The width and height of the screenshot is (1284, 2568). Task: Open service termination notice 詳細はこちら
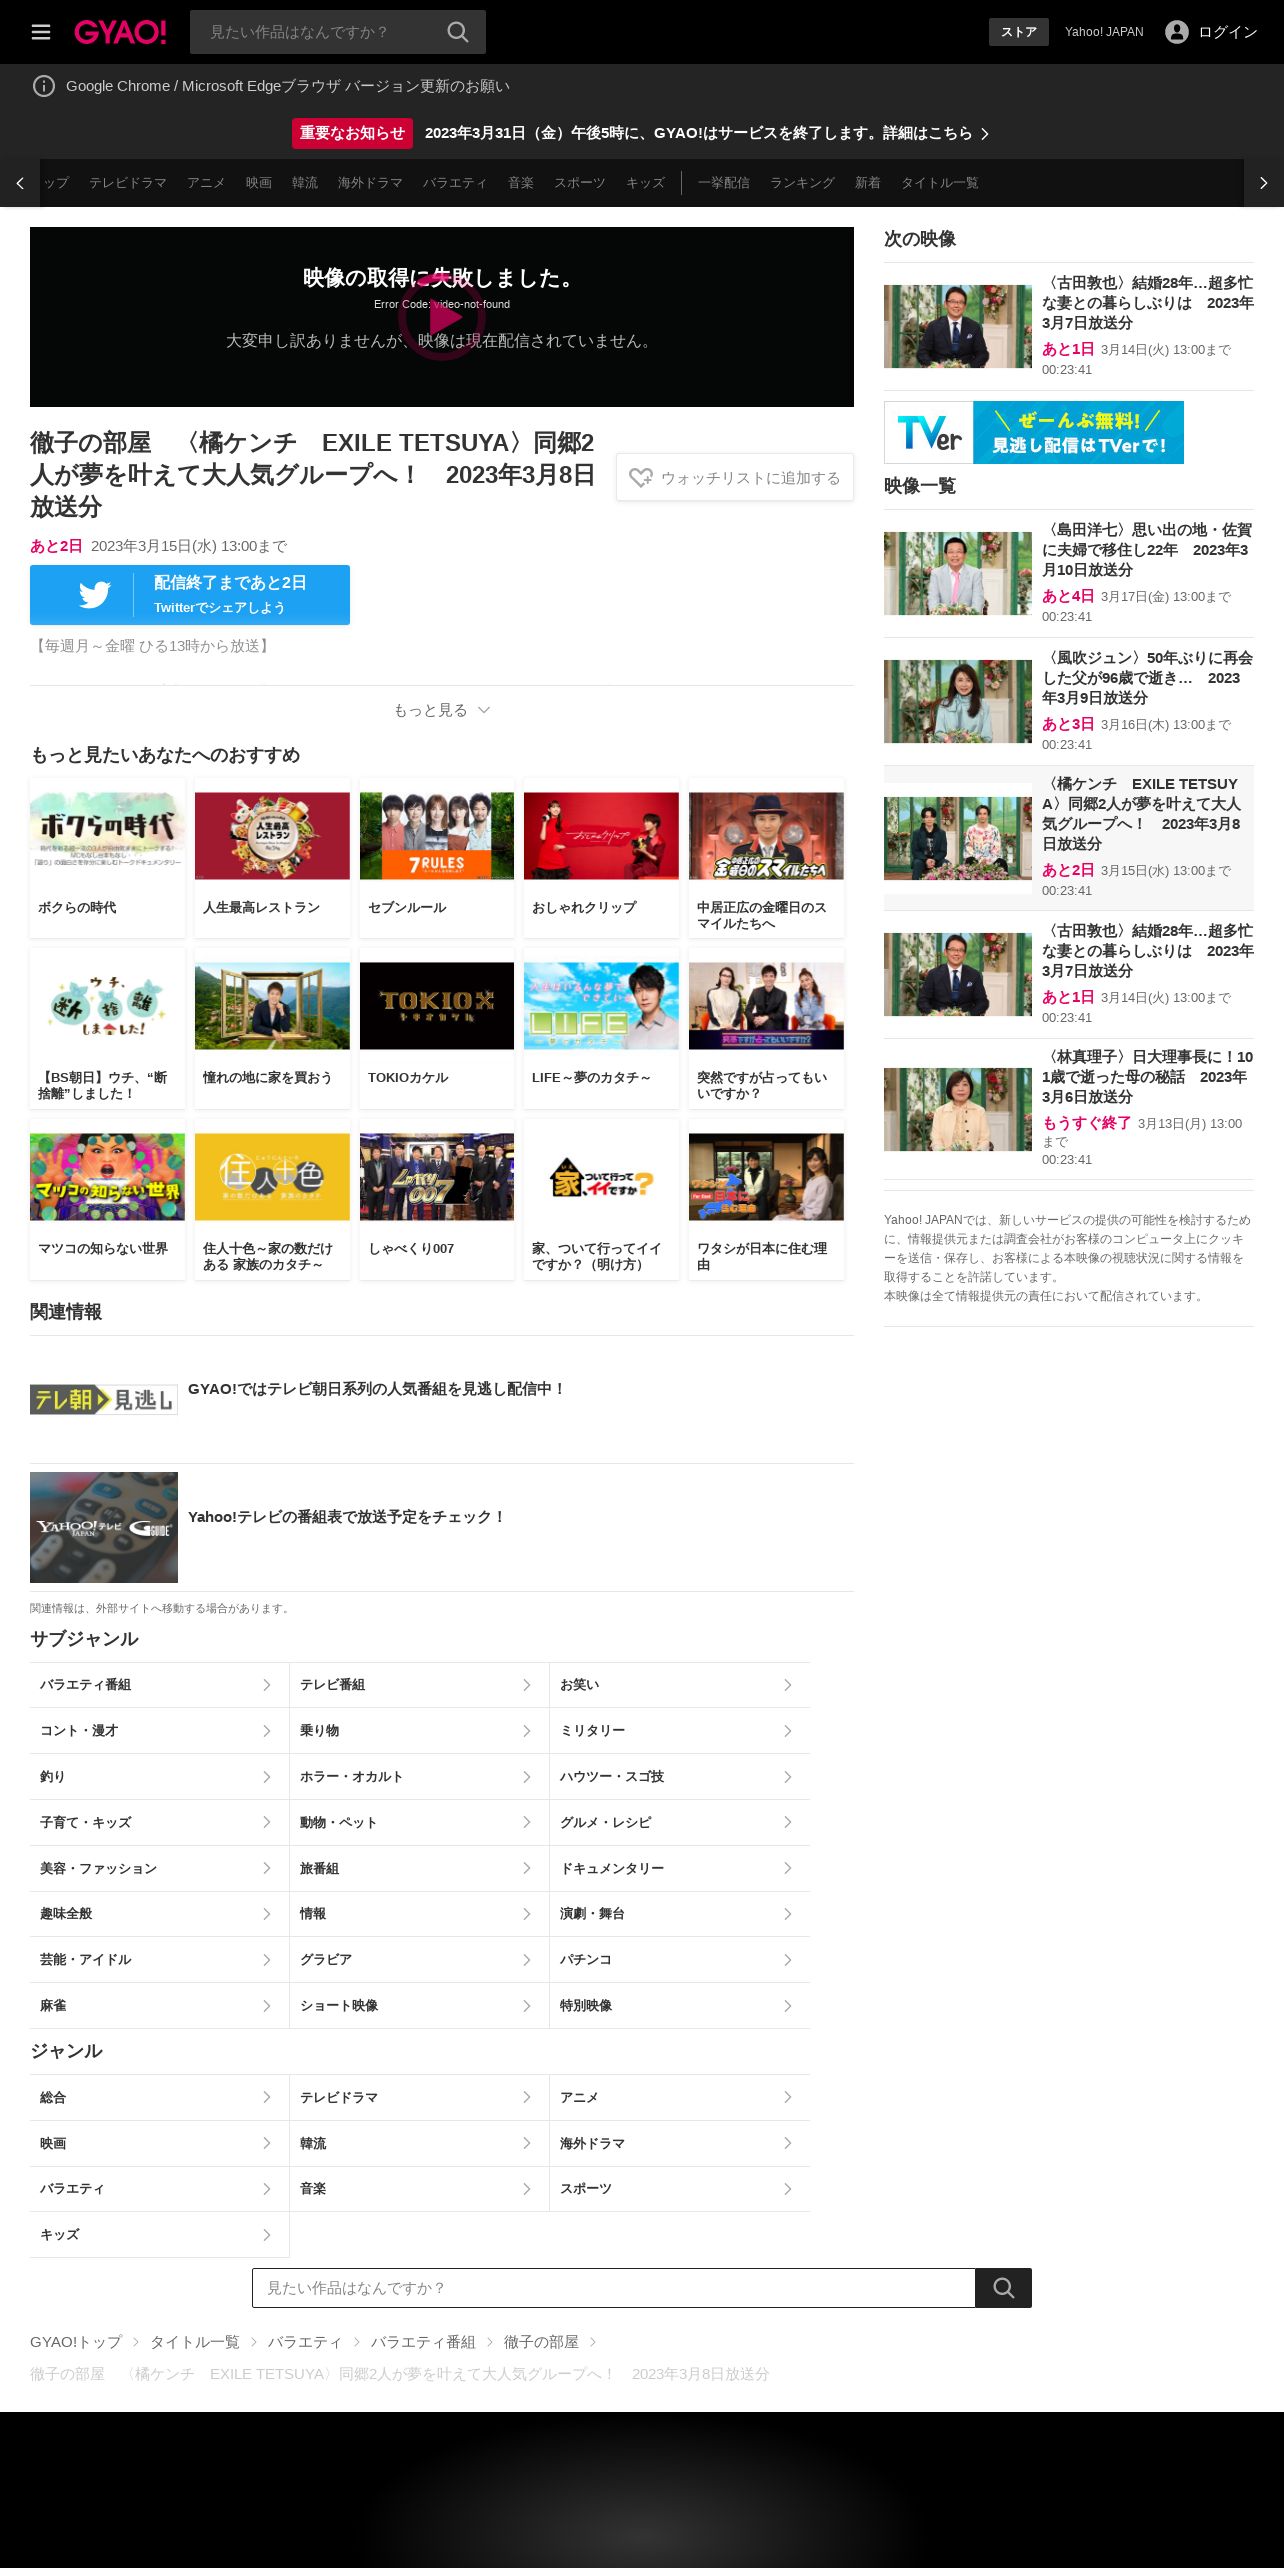[x=936, y=133]
